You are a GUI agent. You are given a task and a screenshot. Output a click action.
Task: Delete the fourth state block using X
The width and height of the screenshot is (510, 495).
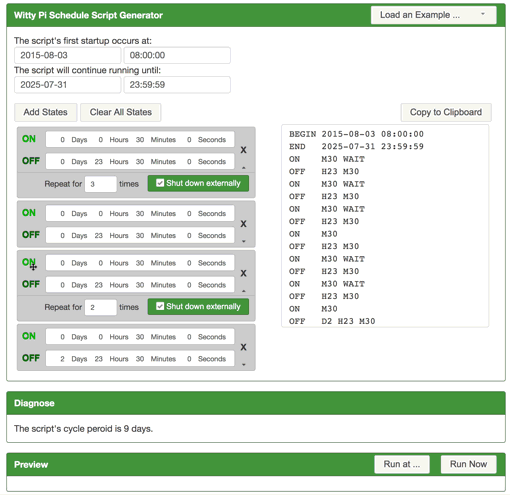tap(244, 347)
